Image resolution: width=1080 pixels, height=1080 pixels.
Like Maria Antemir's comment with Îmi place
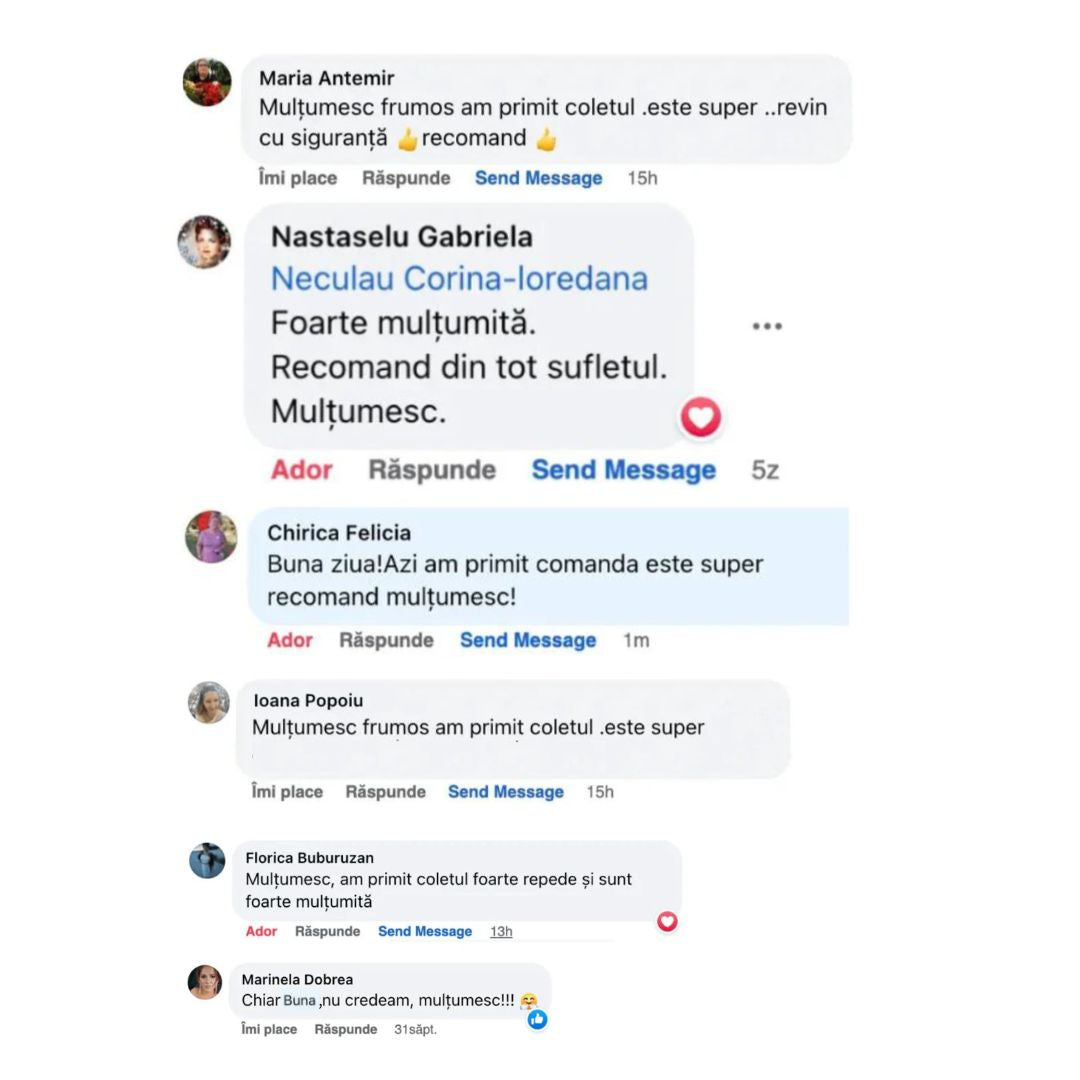tap(298, 178)
